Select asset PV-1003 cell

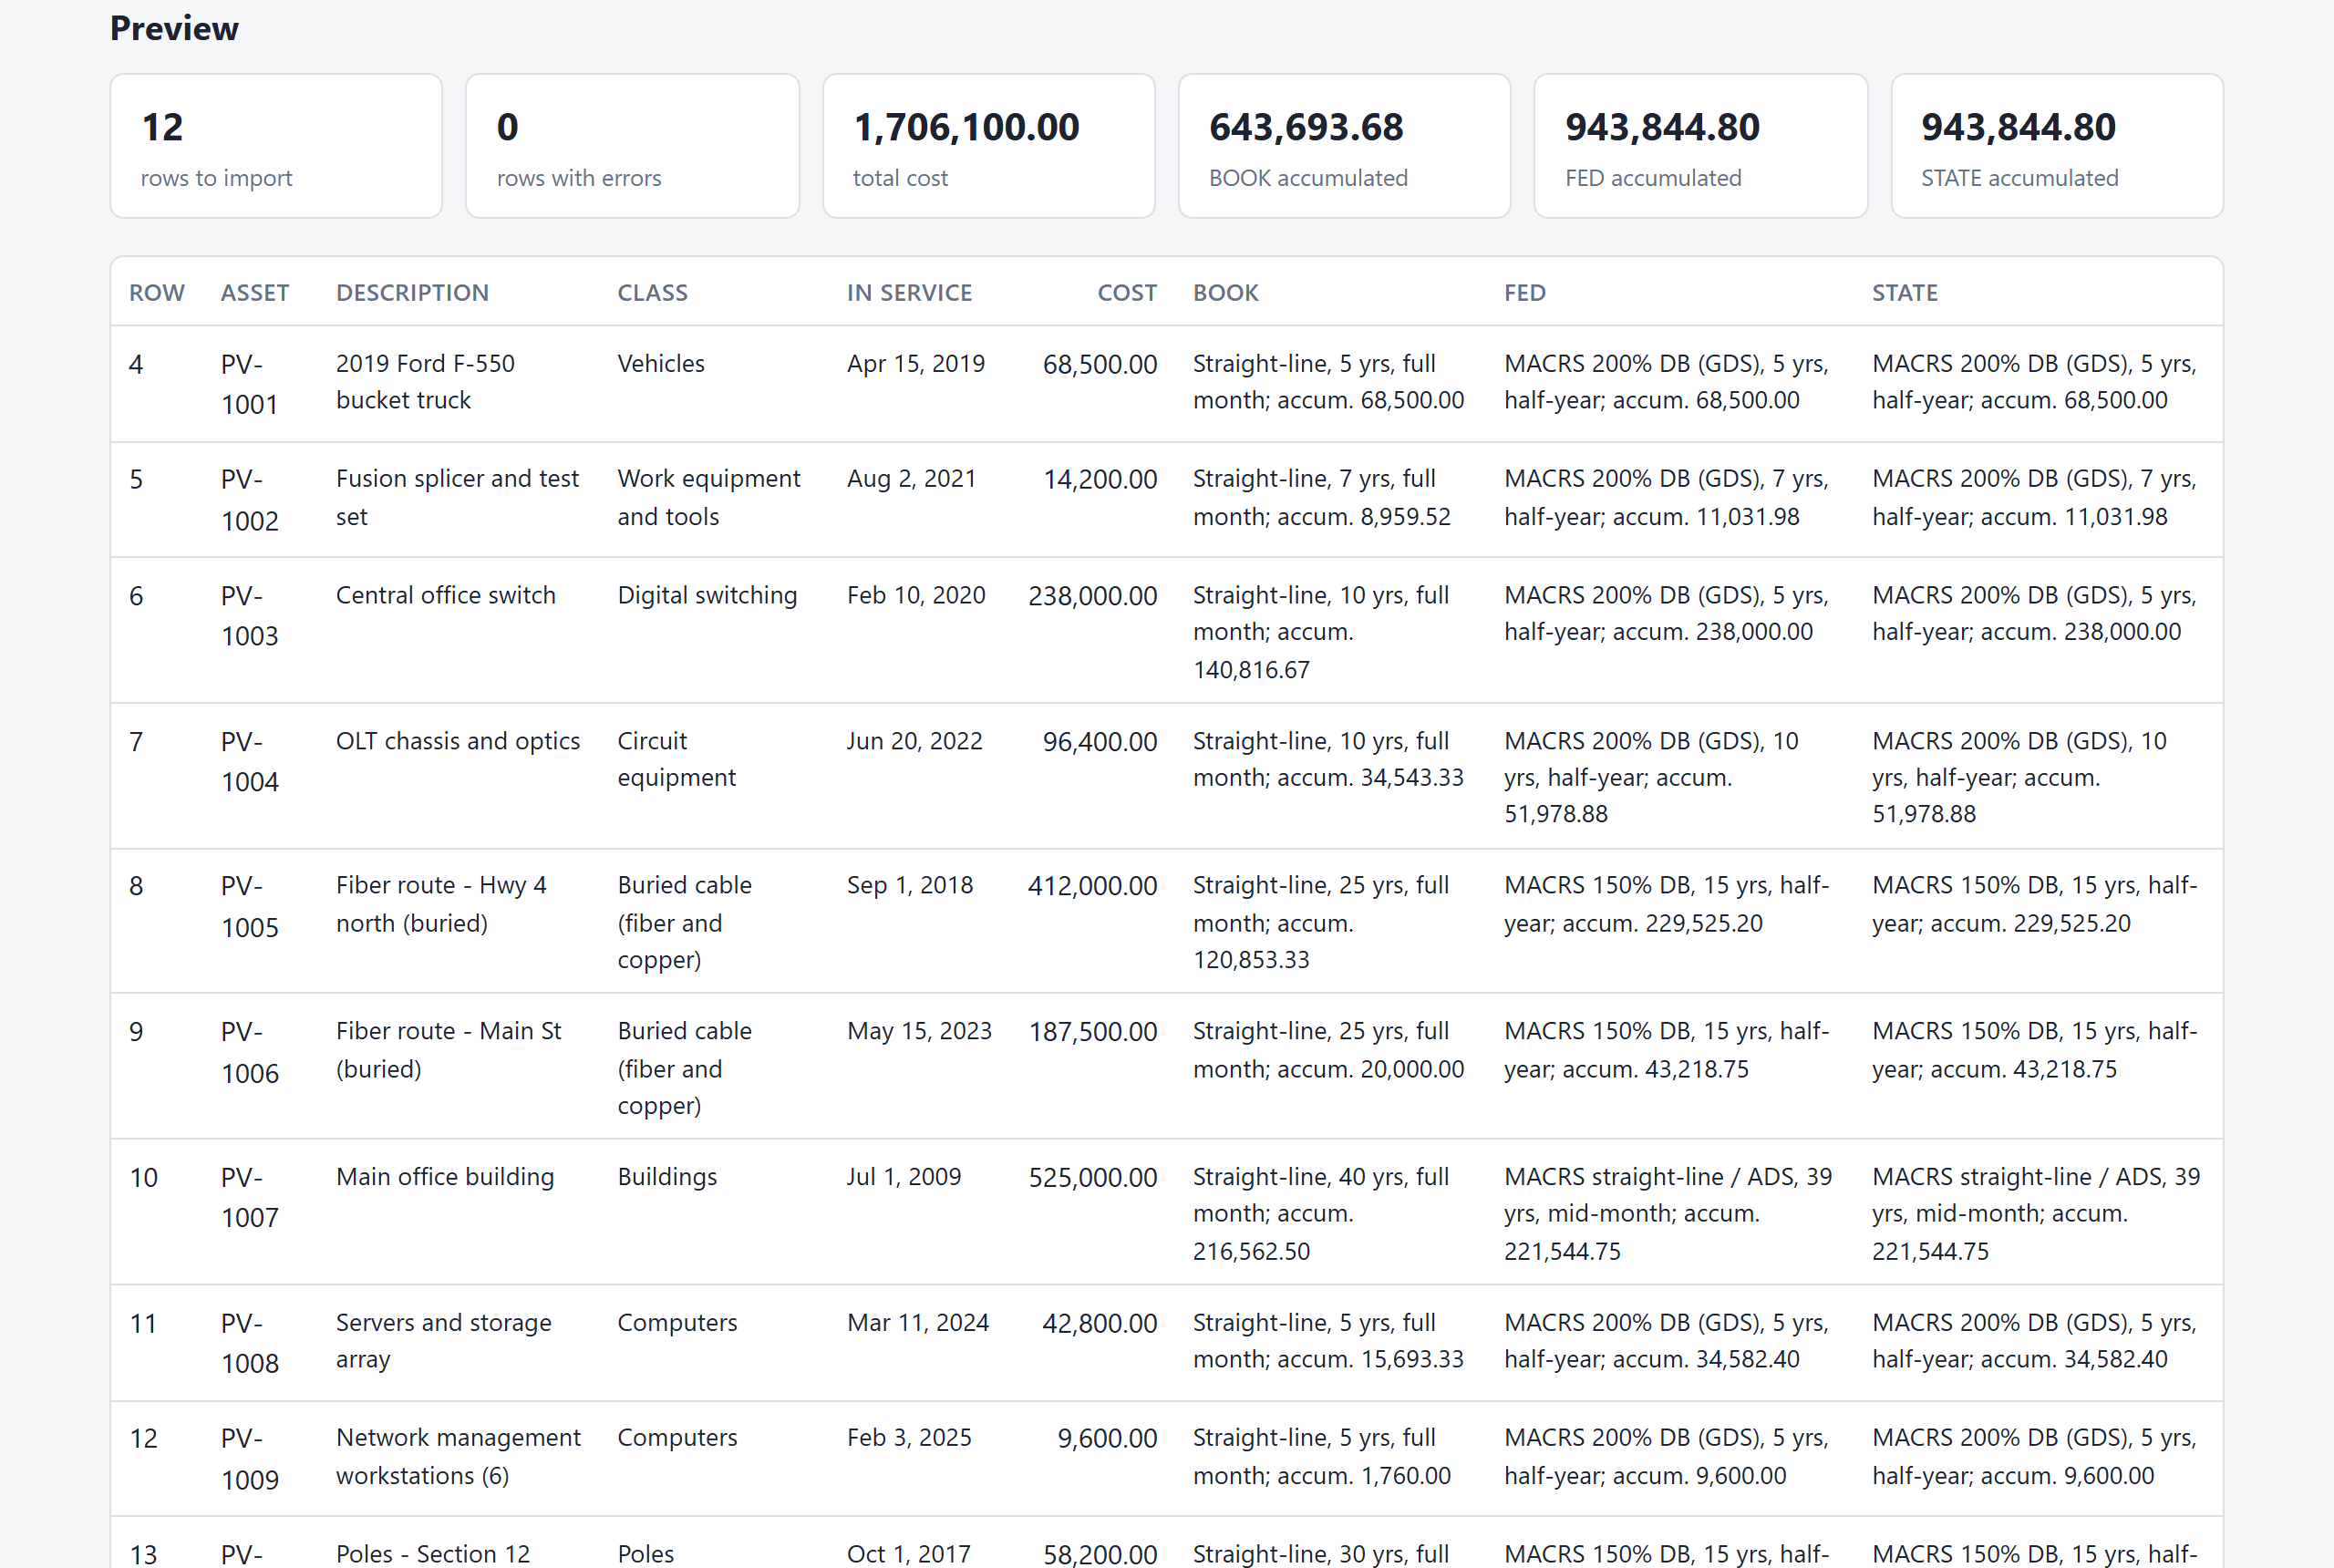(250, 616)
